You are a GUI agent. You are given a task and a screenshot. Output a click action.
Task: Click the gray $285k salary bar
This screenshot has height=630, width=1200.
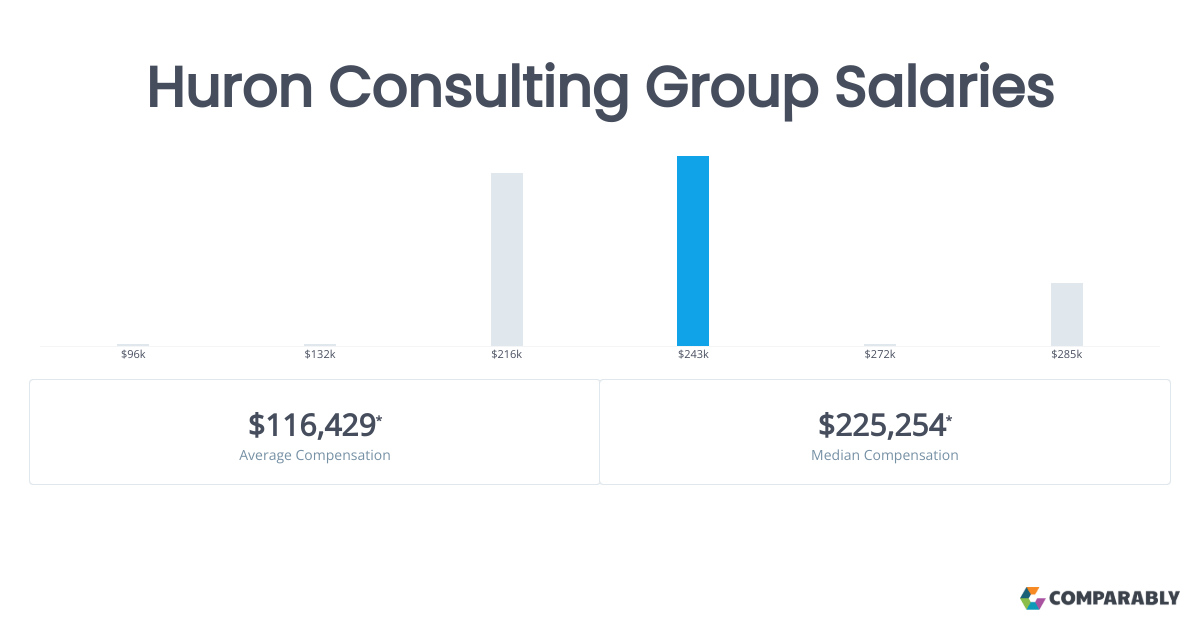[x=1067, y=314]
